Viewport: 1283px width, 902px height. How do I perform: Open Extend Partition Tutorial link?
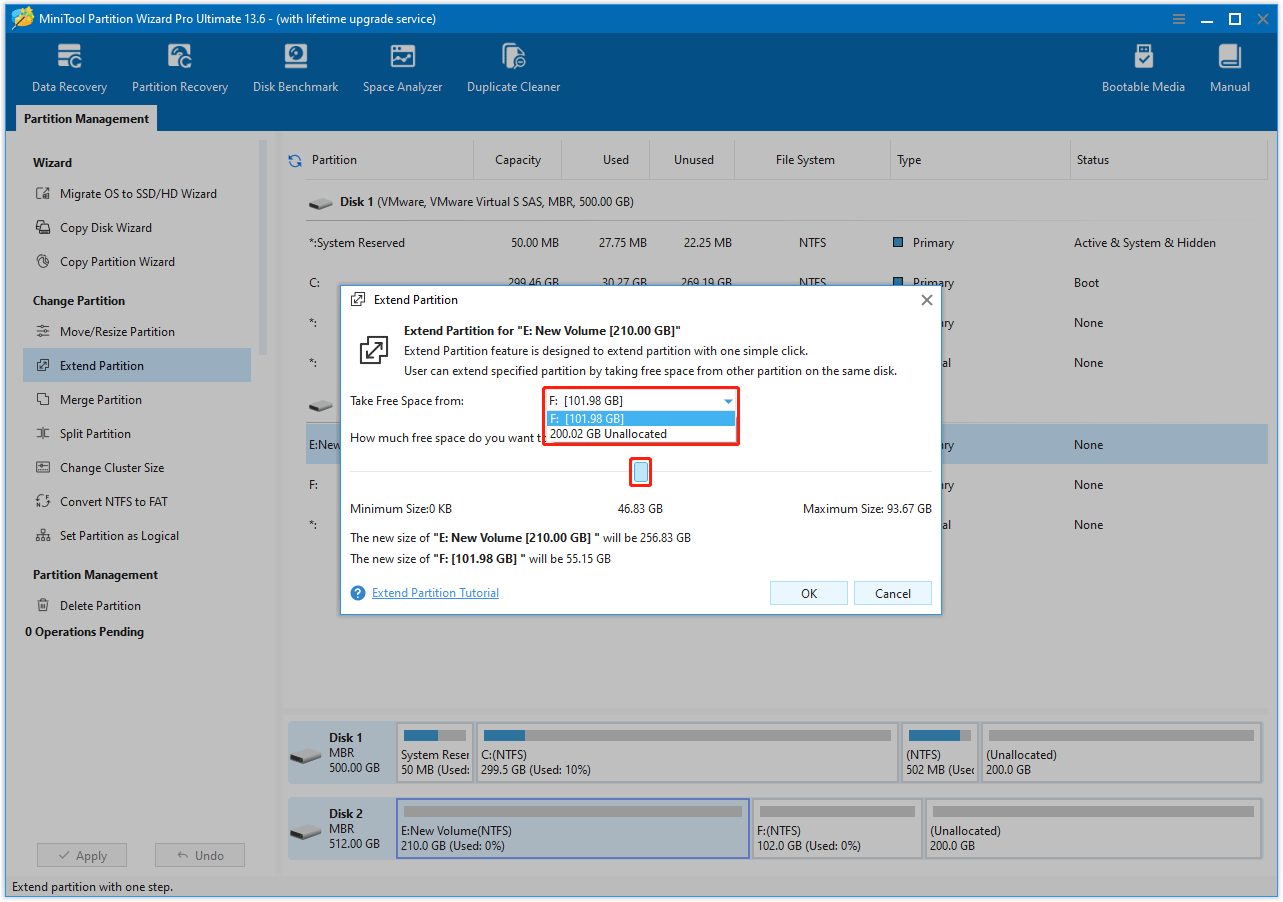click(435, 593)
